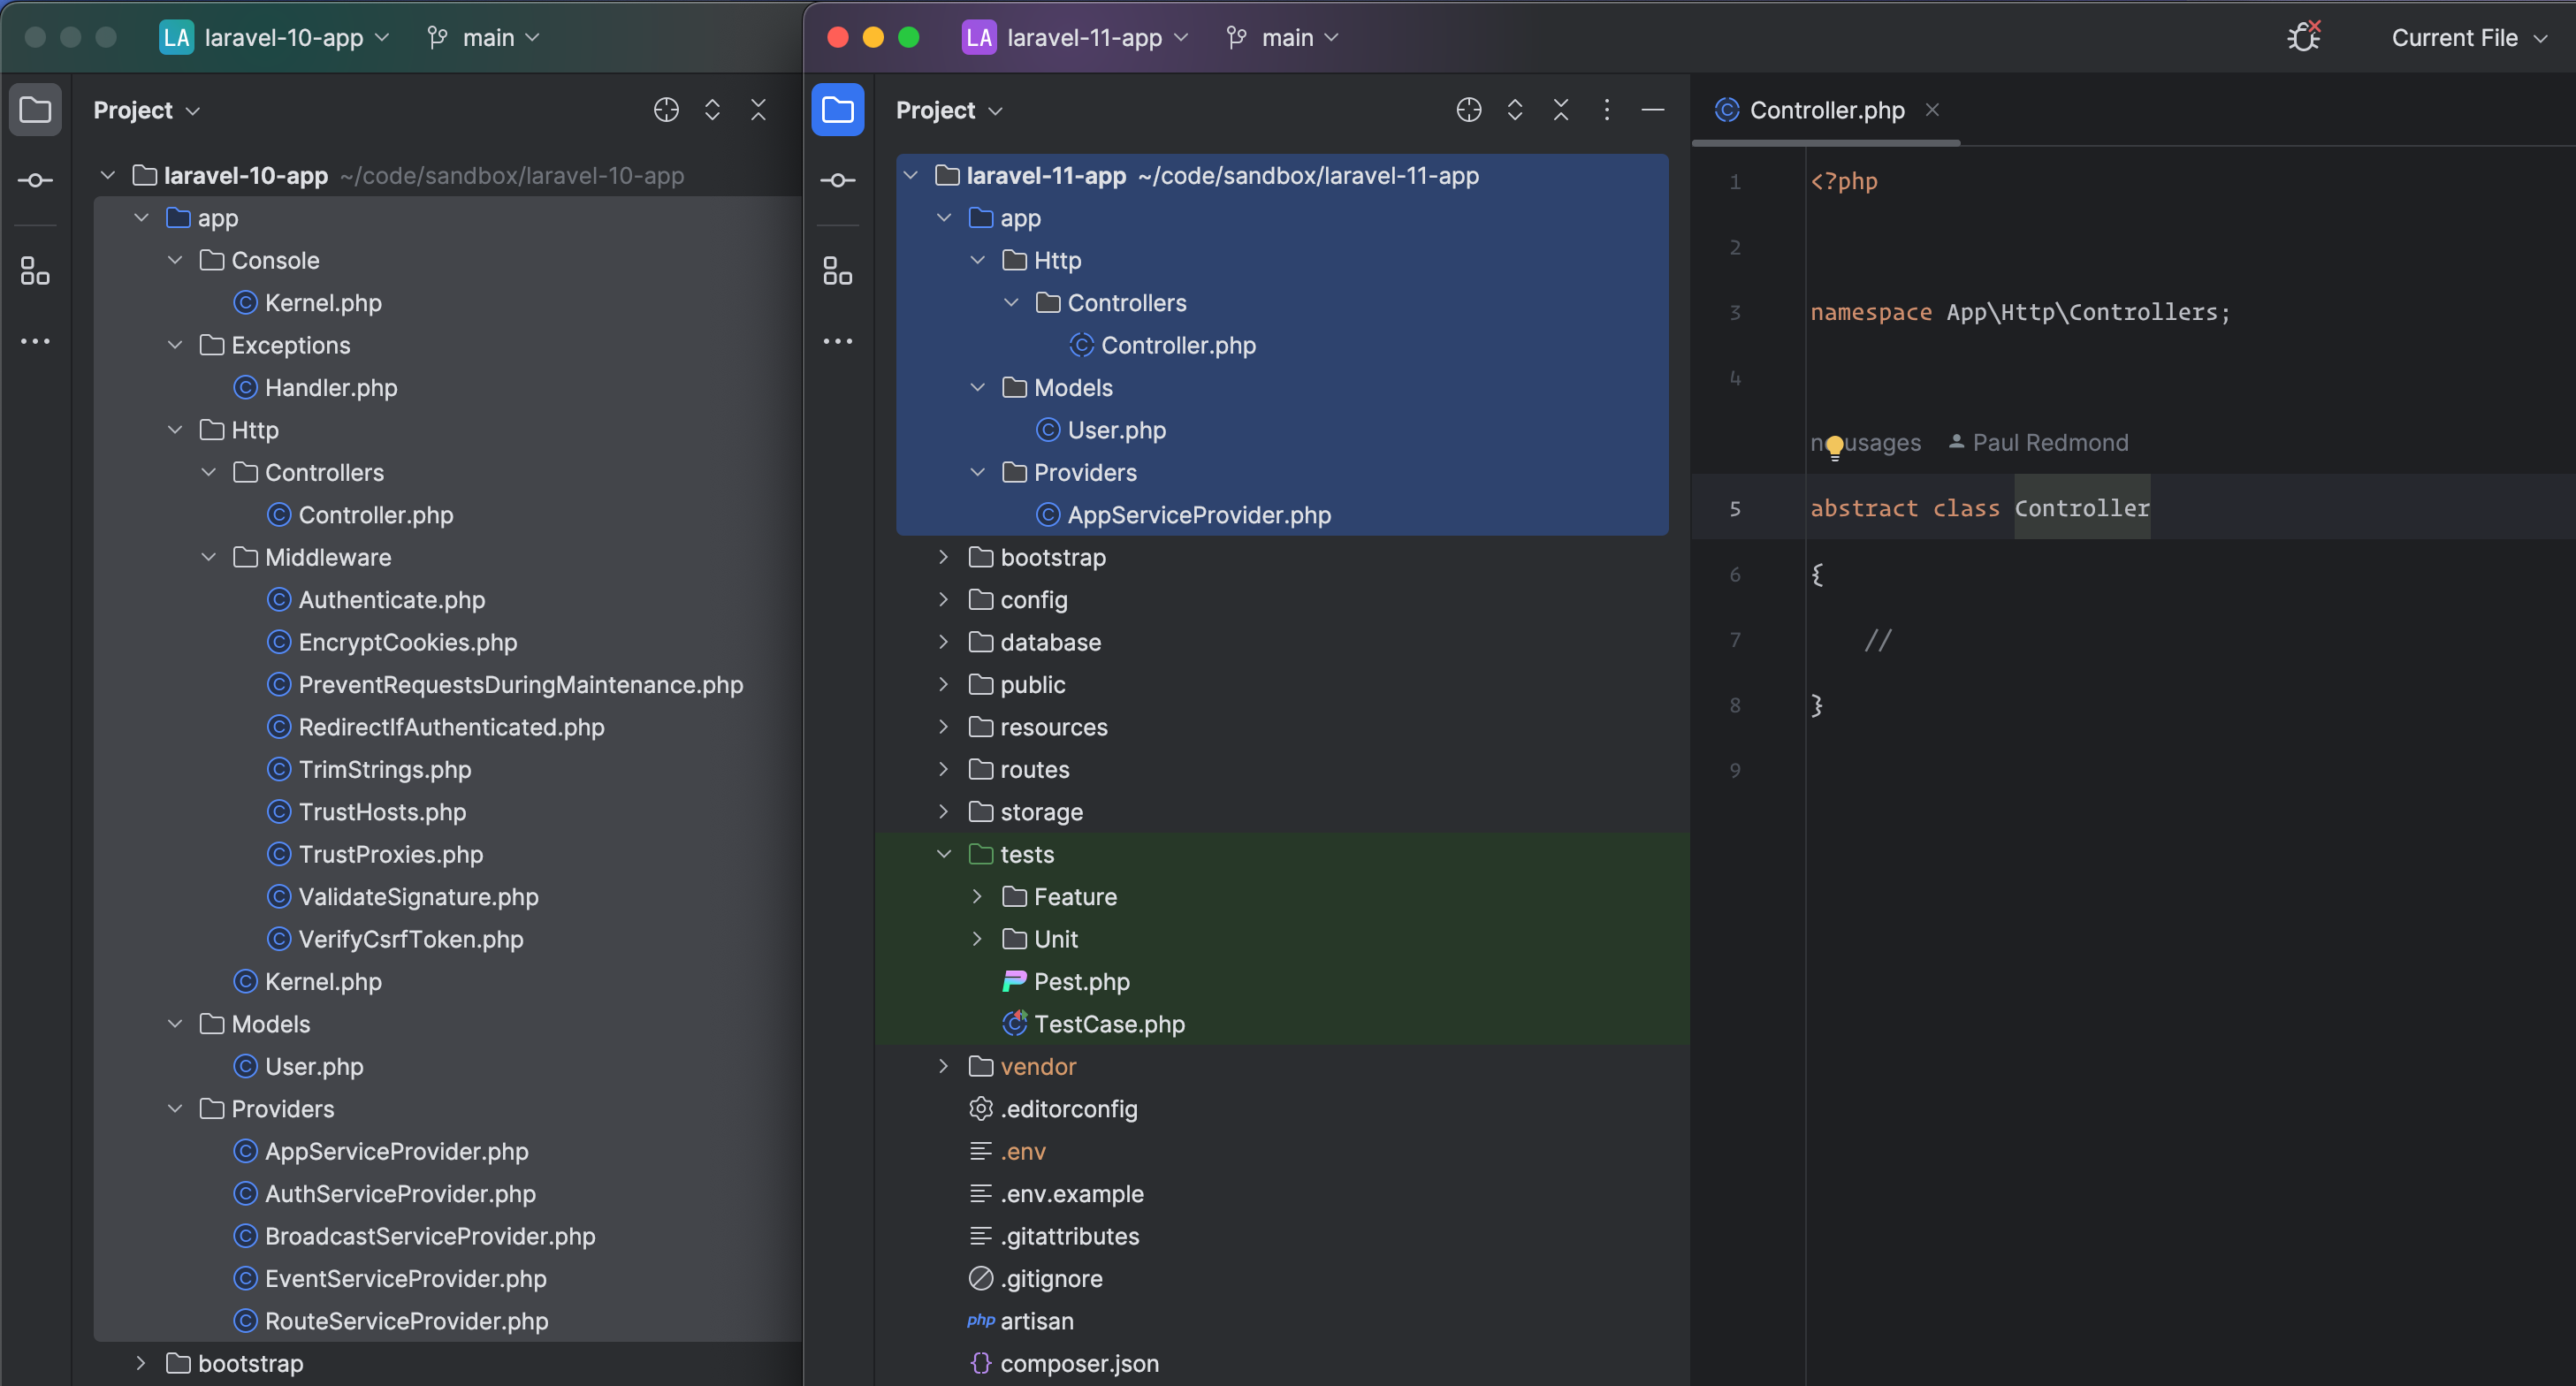Click Select Opened File icon in laravel-10-app window
The width and height of the screenshot is (2576, 1386).
point(666,110)
